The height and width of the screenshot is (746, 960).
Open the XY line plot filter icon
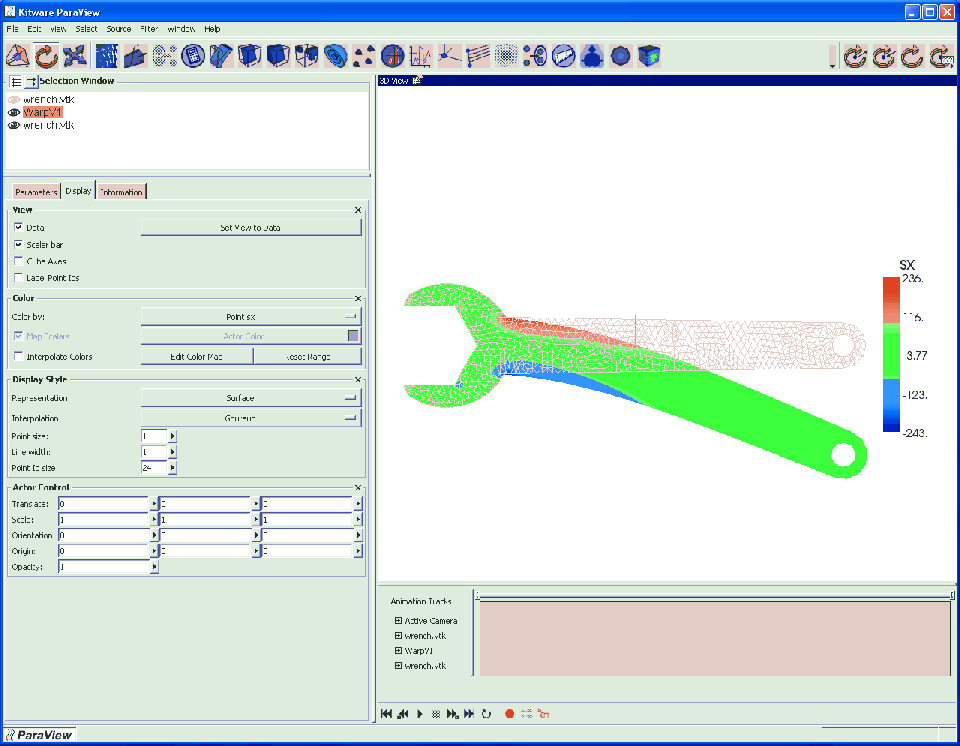[x=421, y=56]
